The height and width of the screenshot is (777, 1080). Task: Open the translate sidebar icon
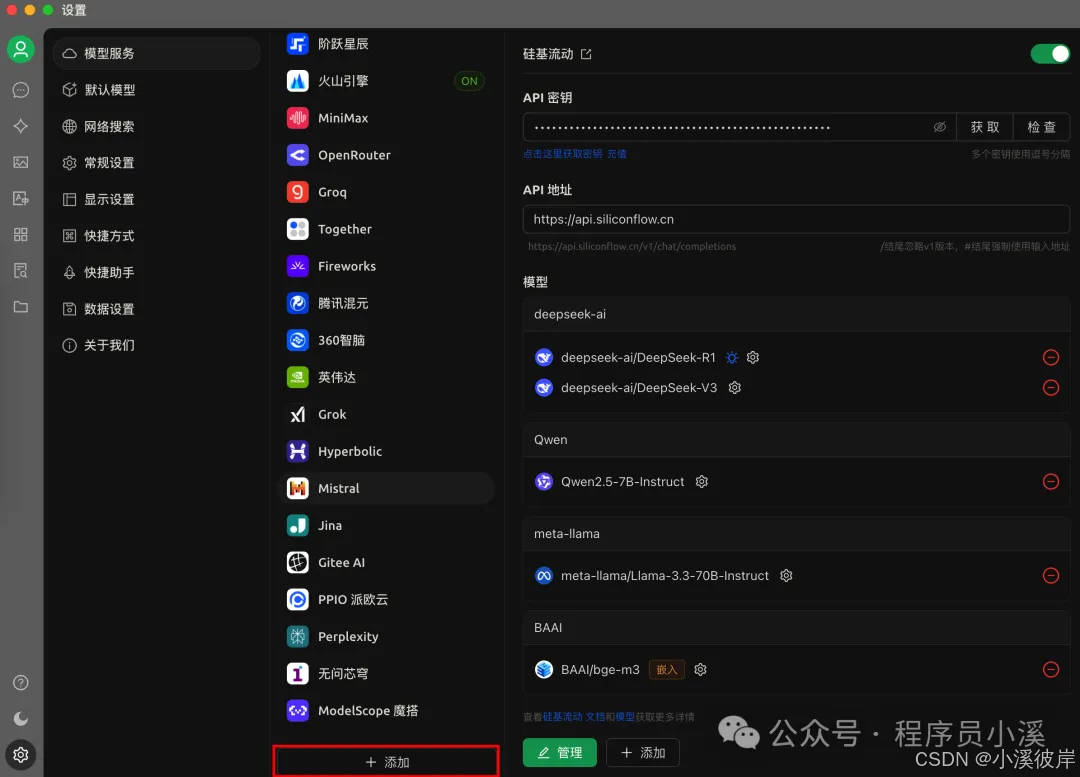coord(21,198)
